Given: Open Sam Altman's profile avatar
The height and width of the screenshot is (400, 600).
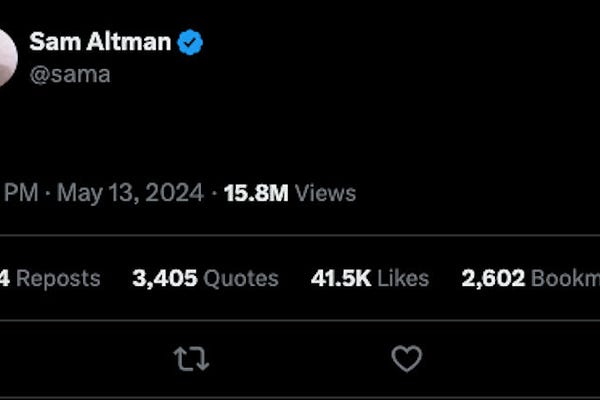Looking at the screenshot, I should pyautogui.click(x=6, y=58).
